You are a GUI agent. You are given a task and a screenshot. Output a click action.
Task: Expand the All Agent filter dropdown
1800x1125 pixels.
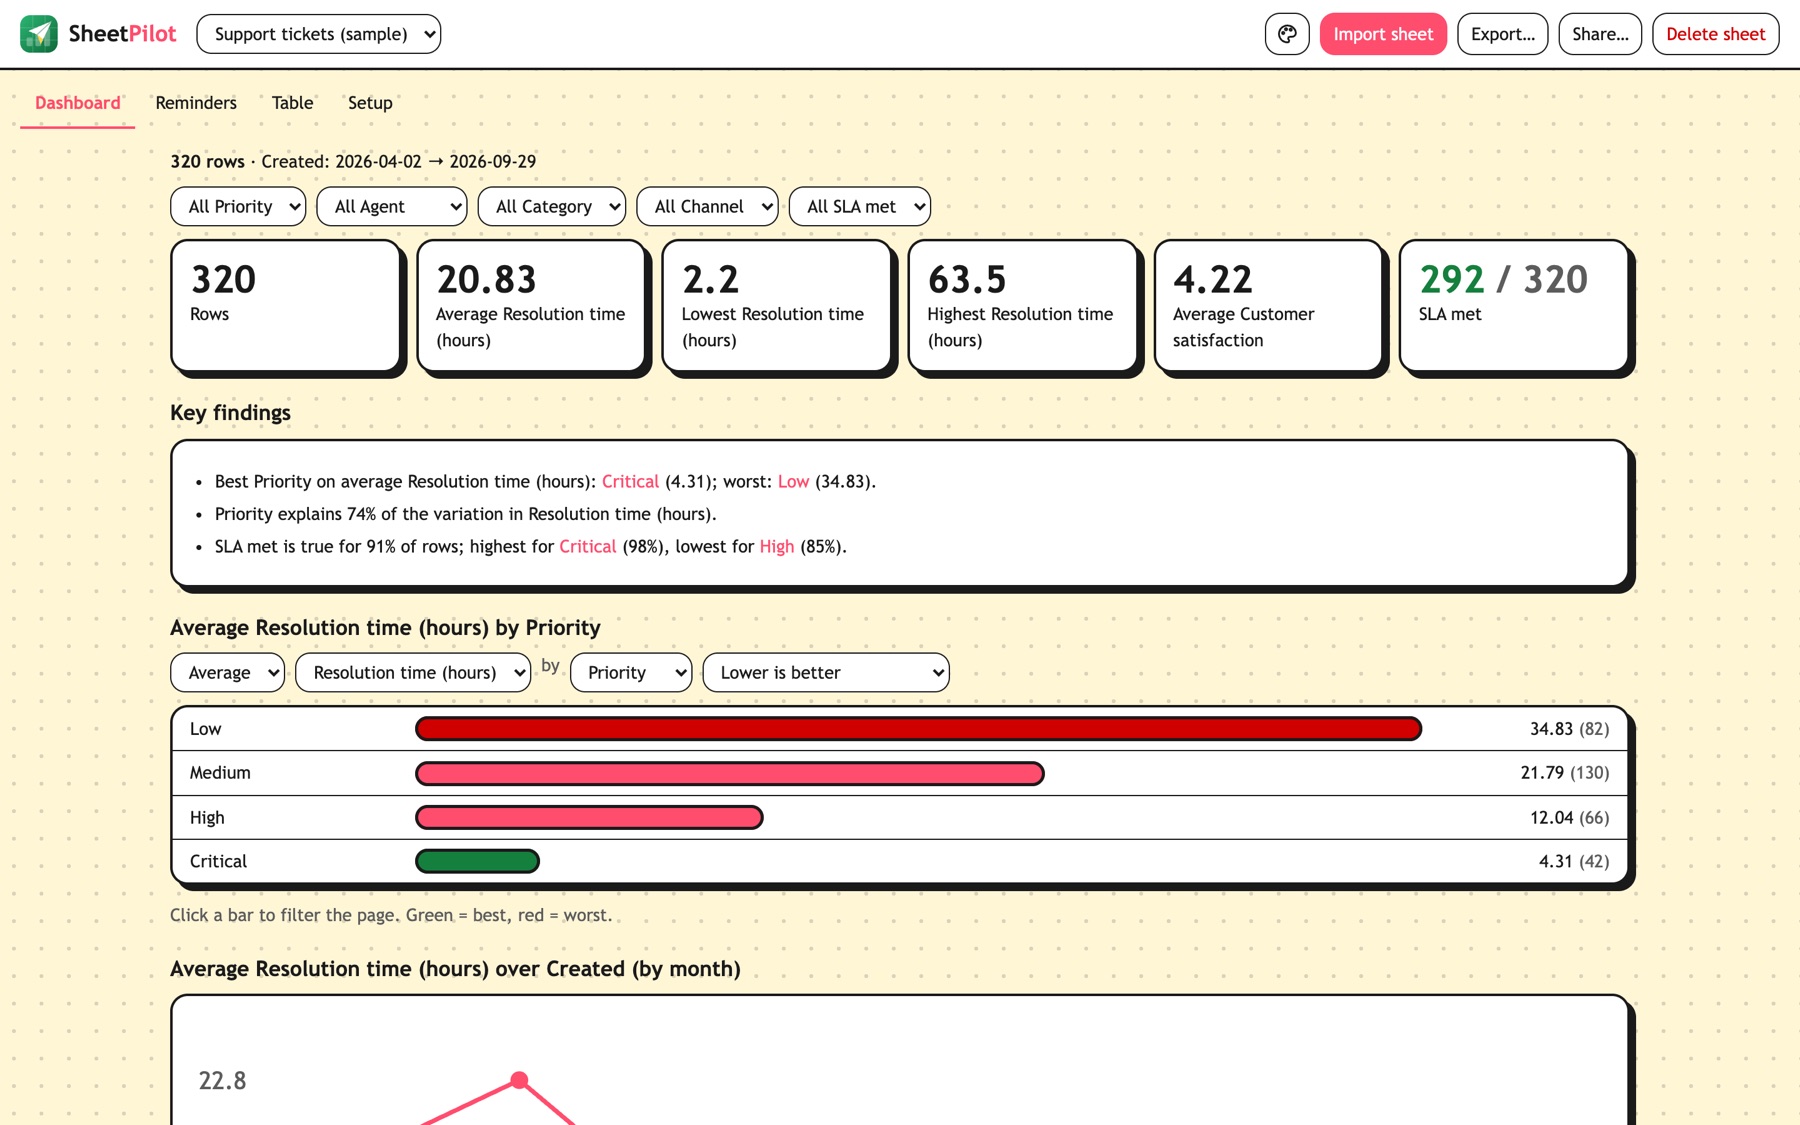pyautogui.click(x=392, y=207)
